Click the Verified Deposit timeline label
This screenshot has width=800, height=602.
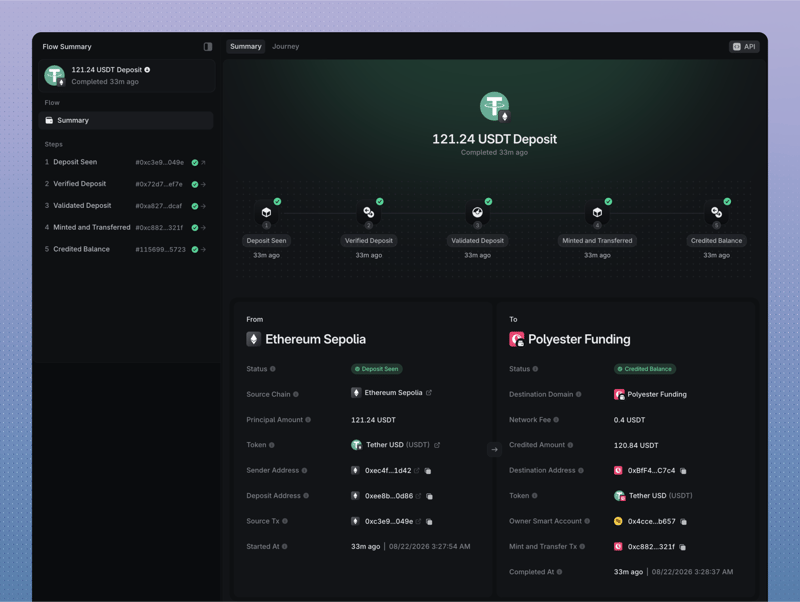368,241
